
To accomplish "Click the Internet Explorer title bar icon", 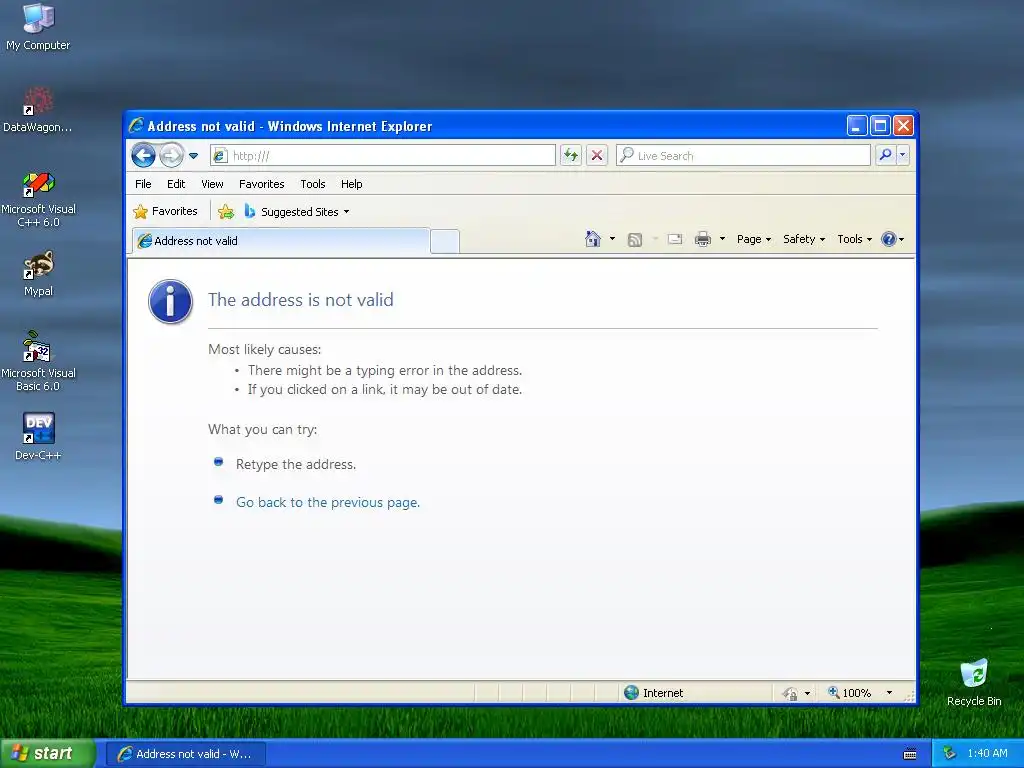I will coord(136,125).
